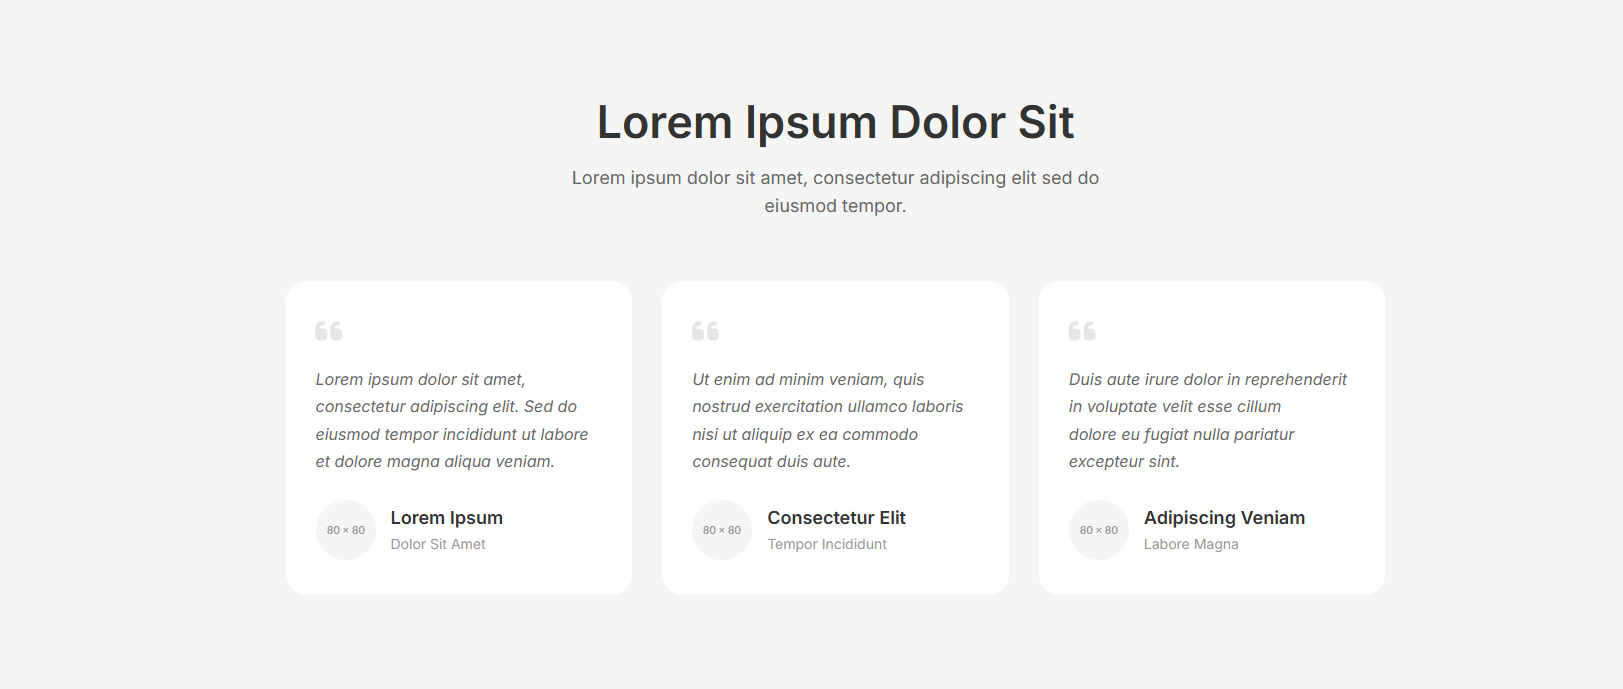Click the author name Adipiscing Veniam
The height and width of the screenshot is (689, 1623).
[1224, 518]
